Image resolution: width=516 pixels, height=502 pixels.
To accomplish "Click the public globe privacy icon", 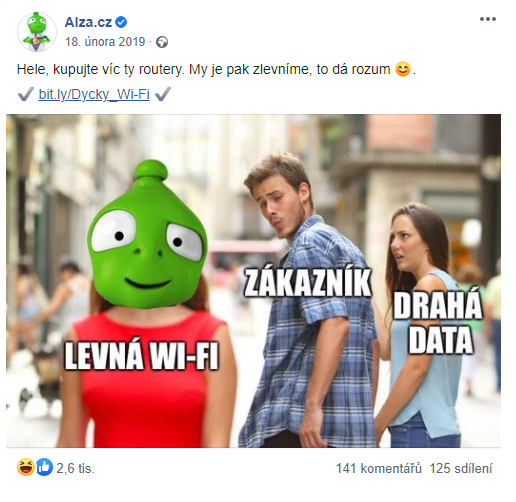I will click(x=162, y=42).
